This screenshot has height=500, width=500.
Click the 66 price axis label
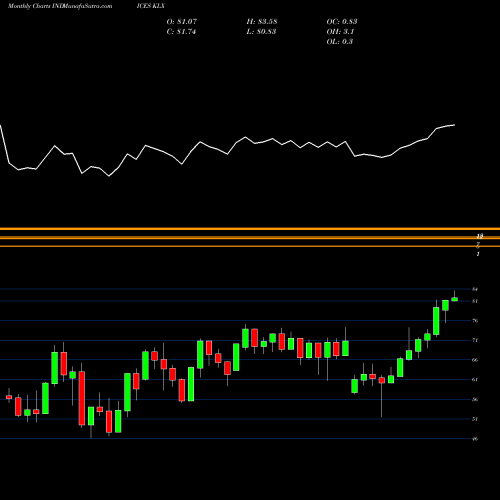[x=475, y=360]
